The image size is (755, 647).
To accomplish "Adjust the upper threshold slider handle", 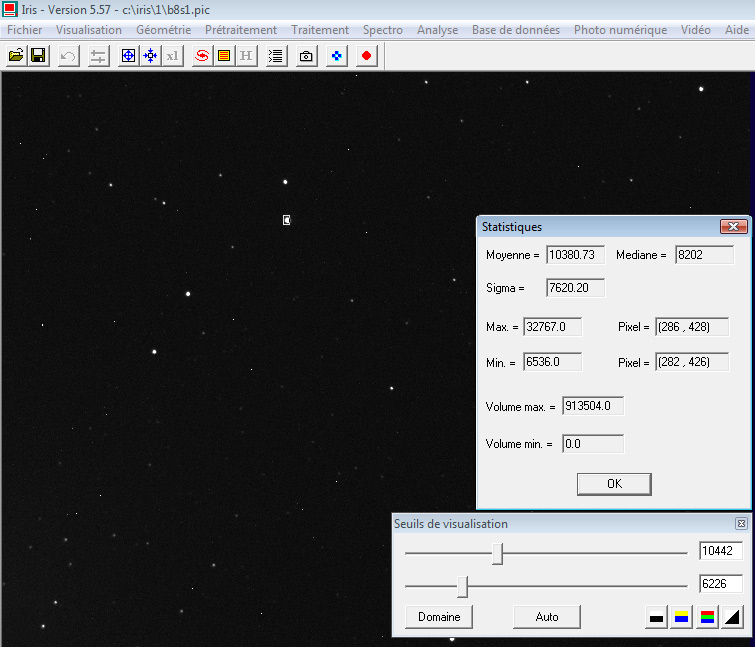I will point(497,554).
